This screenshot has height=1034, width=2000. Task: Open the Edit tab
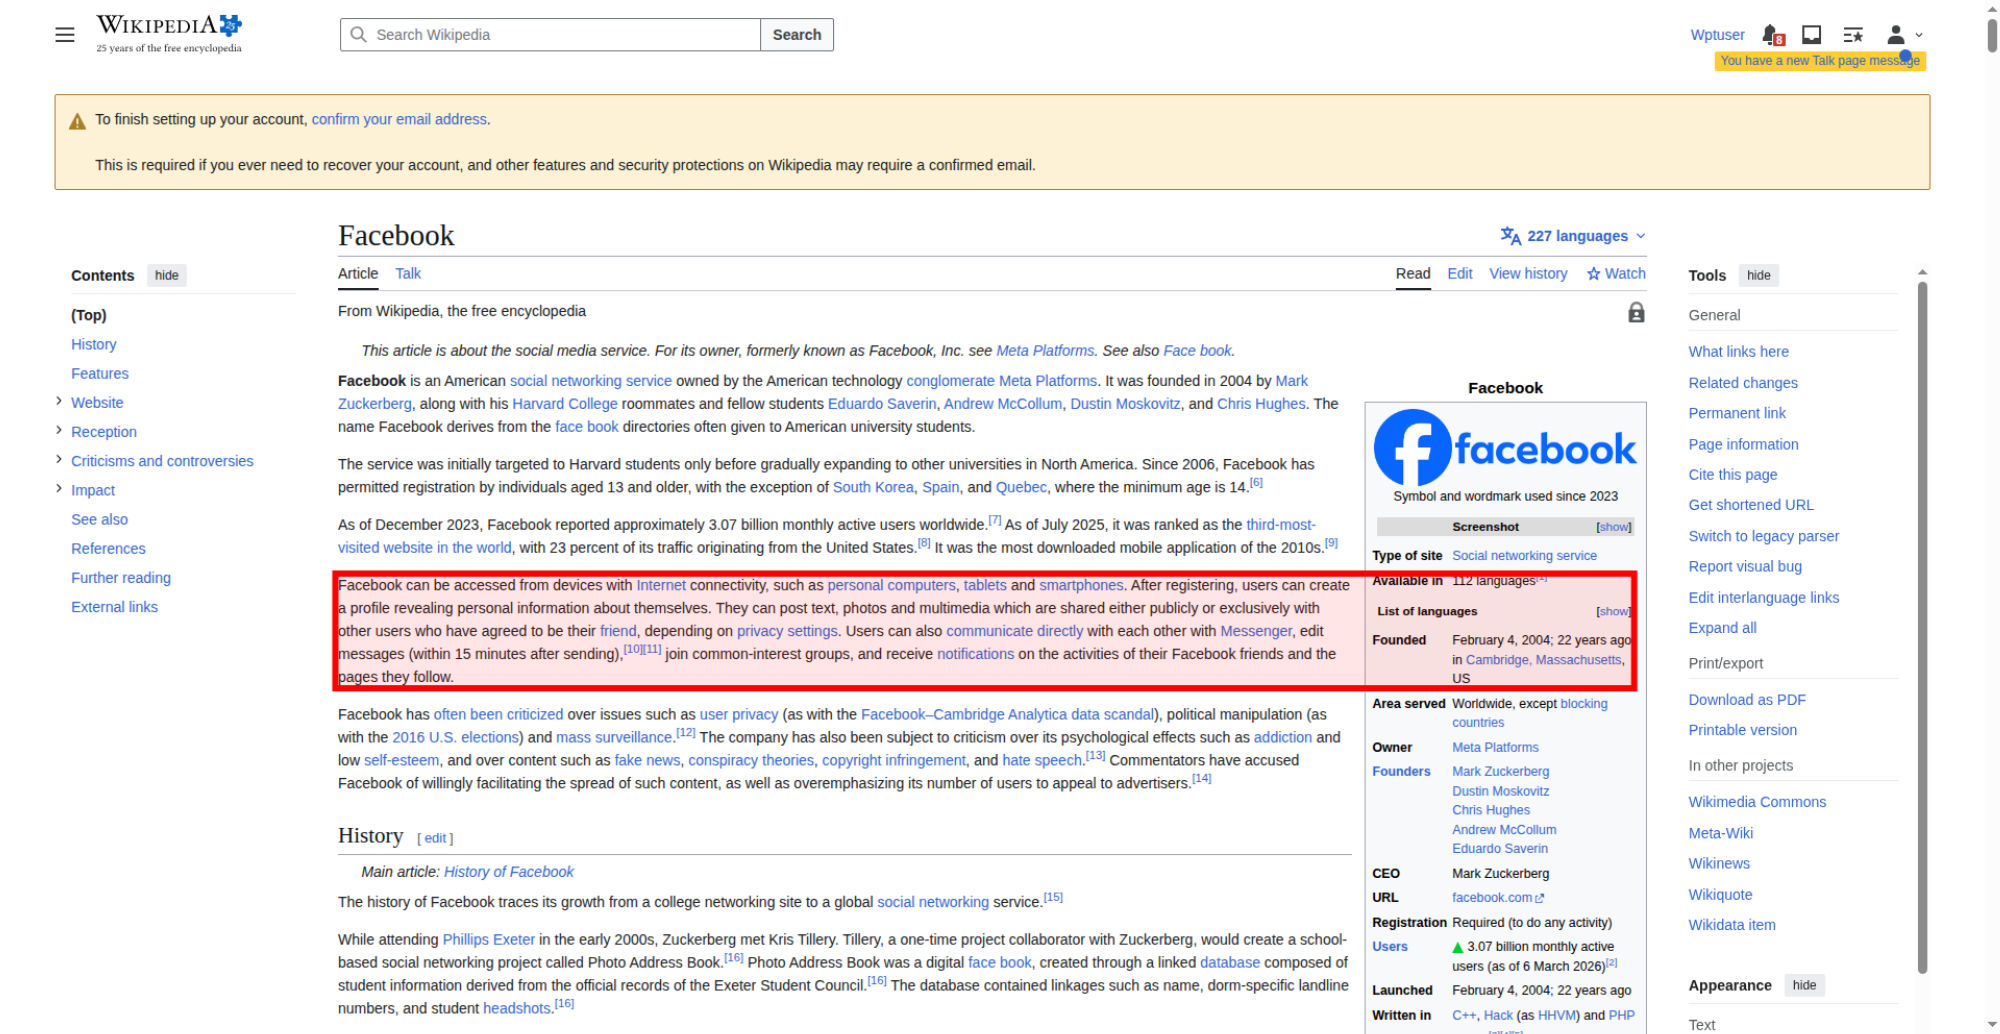tap(1460, 274)
